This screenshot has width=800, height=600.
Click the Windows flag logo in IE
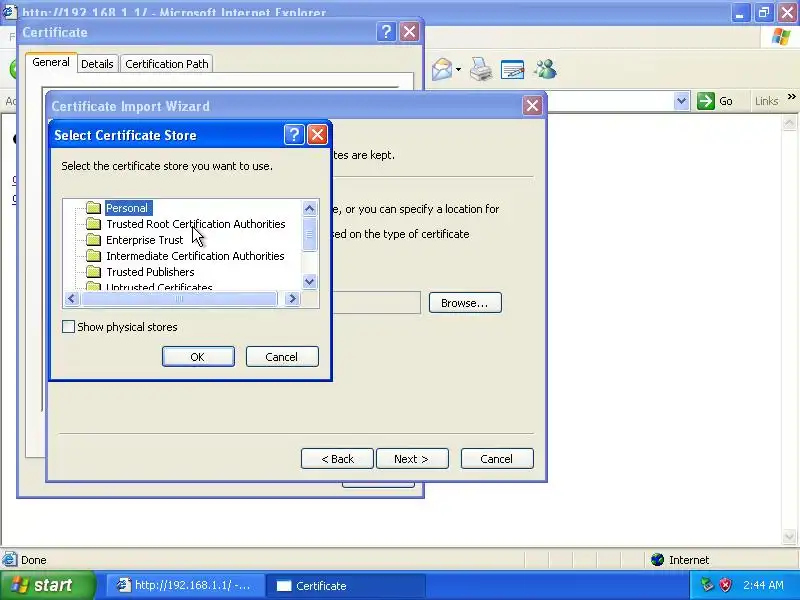[781, 37]
